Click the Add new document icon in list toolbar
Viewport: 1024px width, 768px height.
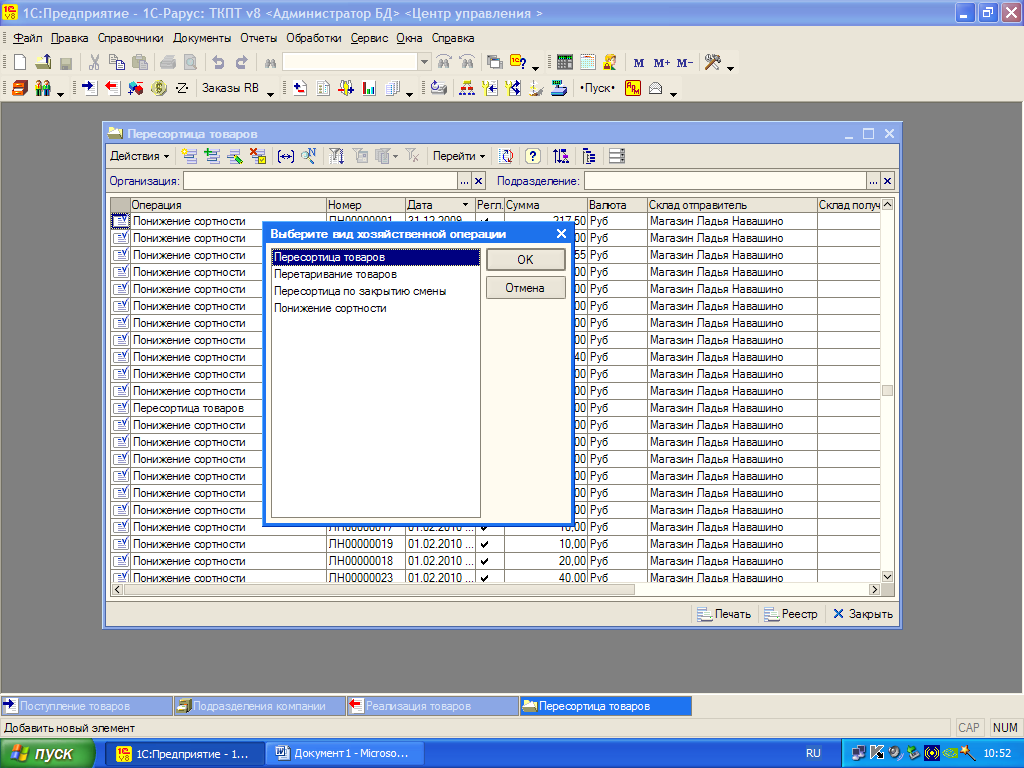click(189, 156)
